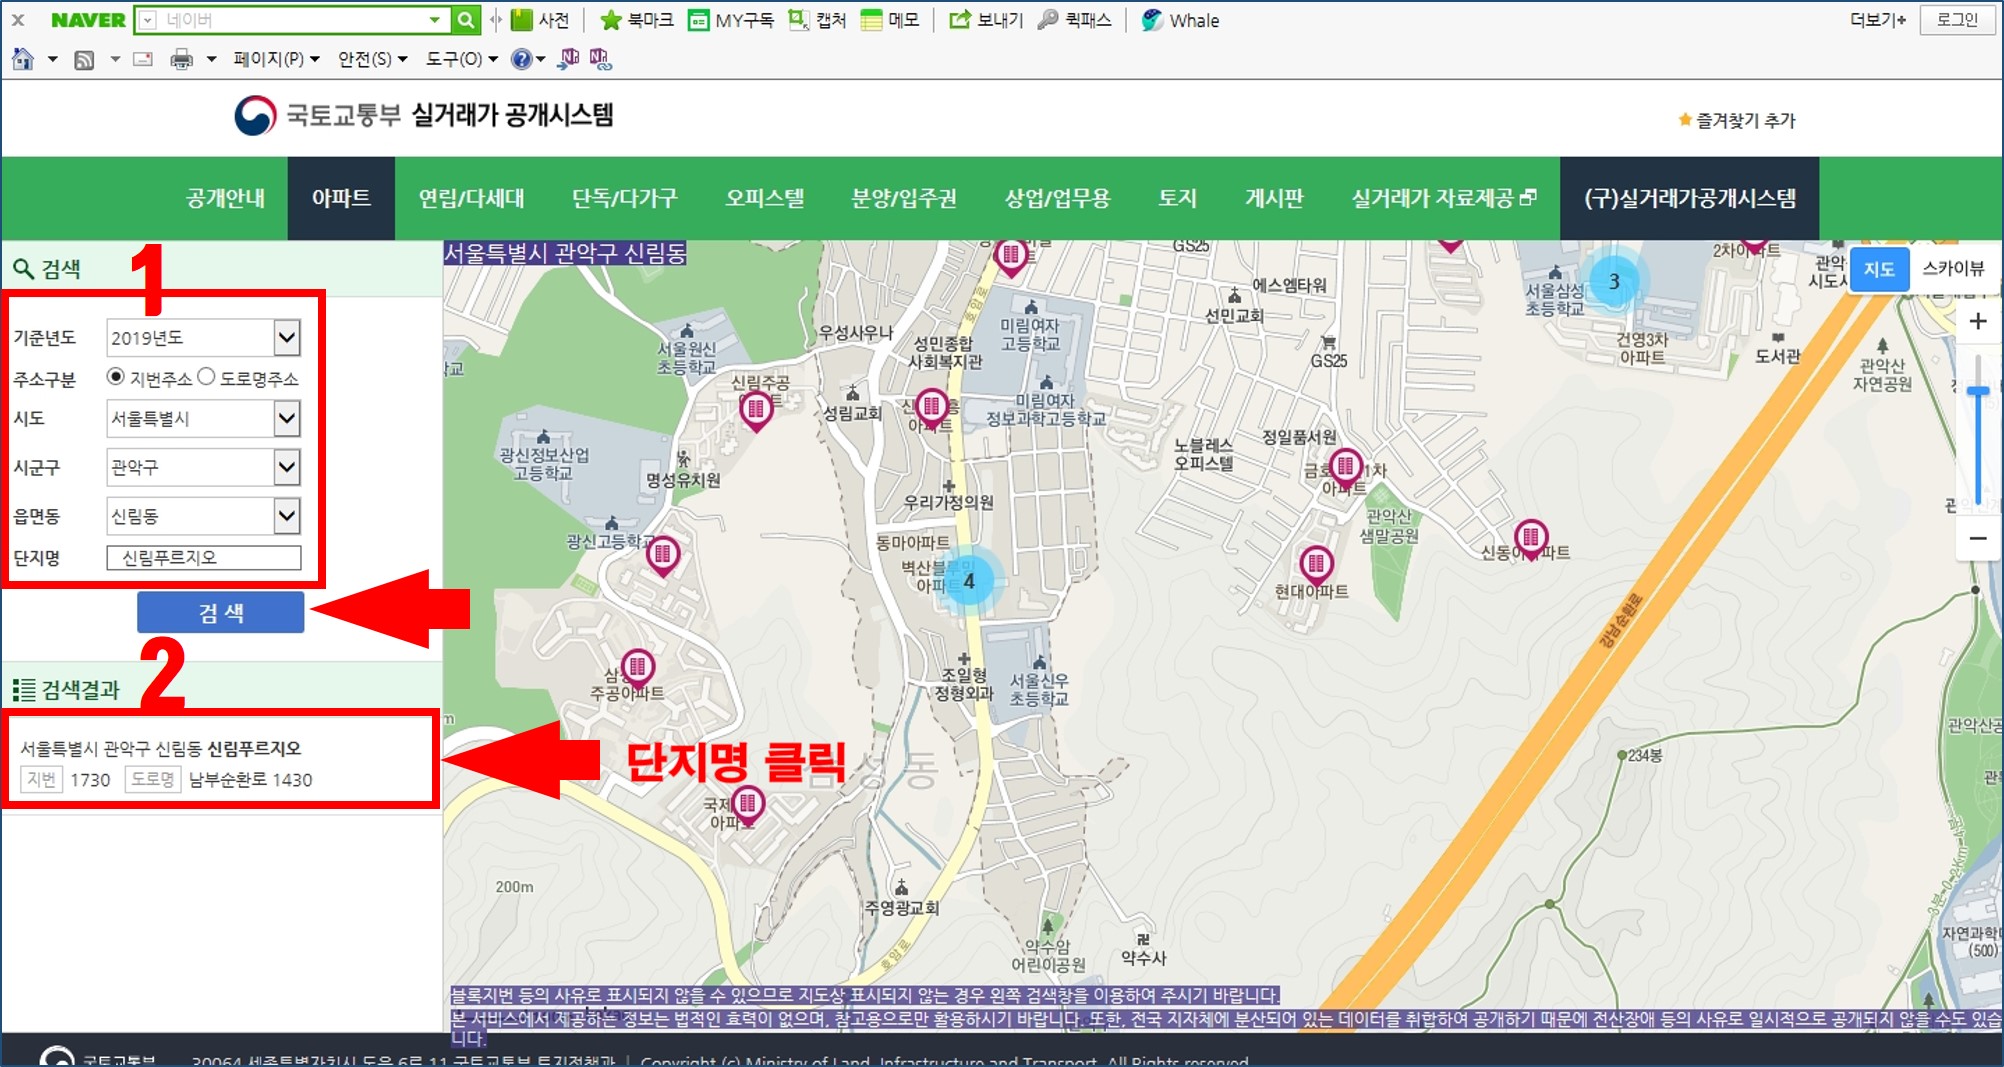Click the 로그인 login button
Screen dimensions: 2004x1067
[1957, 20]
